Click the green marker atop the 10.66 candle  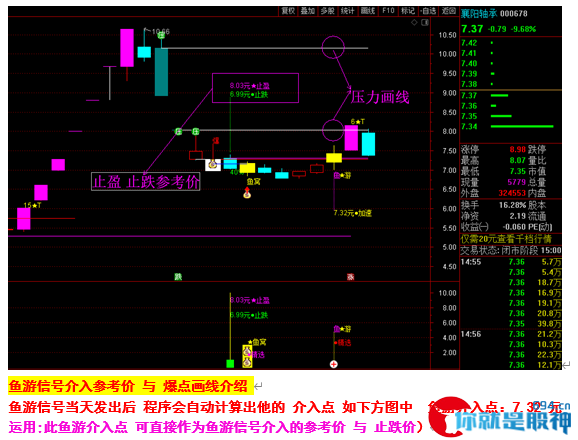point(161,35)
